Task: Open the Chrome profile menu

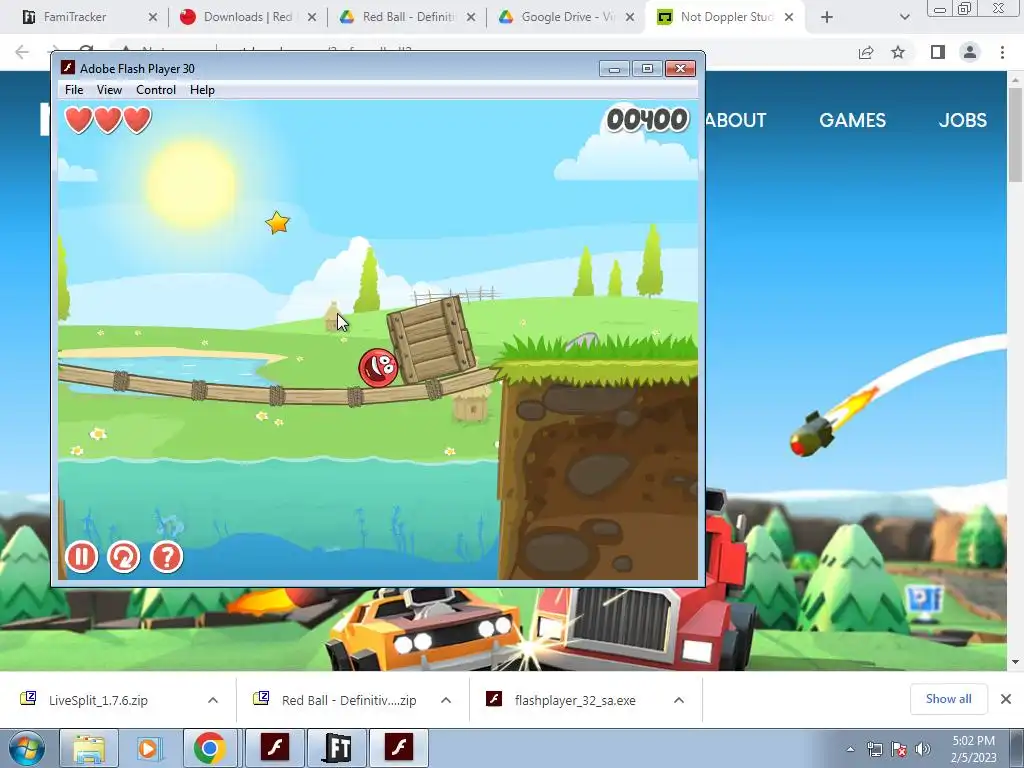Action: [x=970, y=52]
